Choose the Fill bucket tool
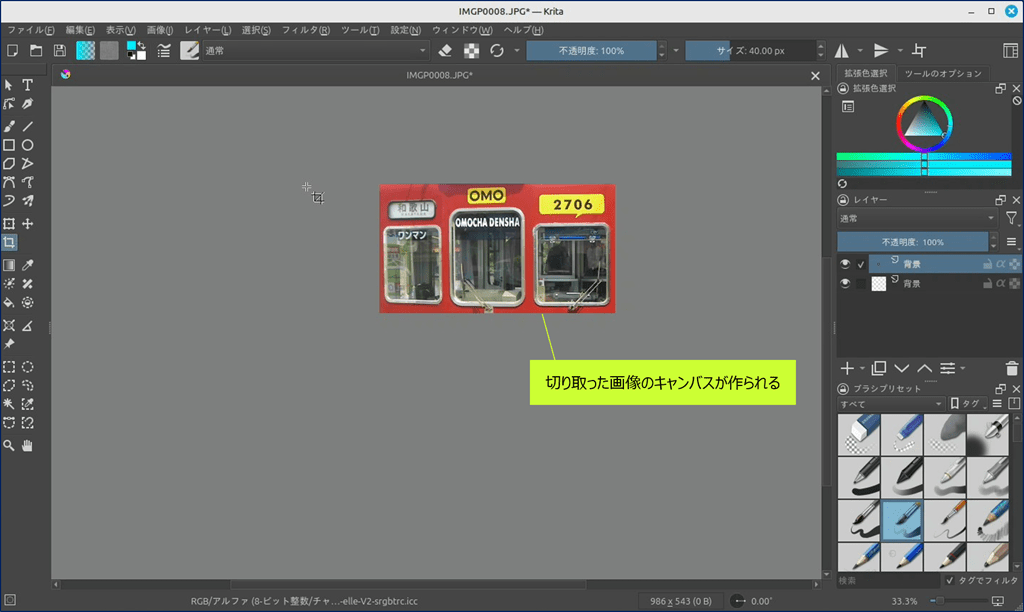The image size is (1024, 612). (9, 301)
